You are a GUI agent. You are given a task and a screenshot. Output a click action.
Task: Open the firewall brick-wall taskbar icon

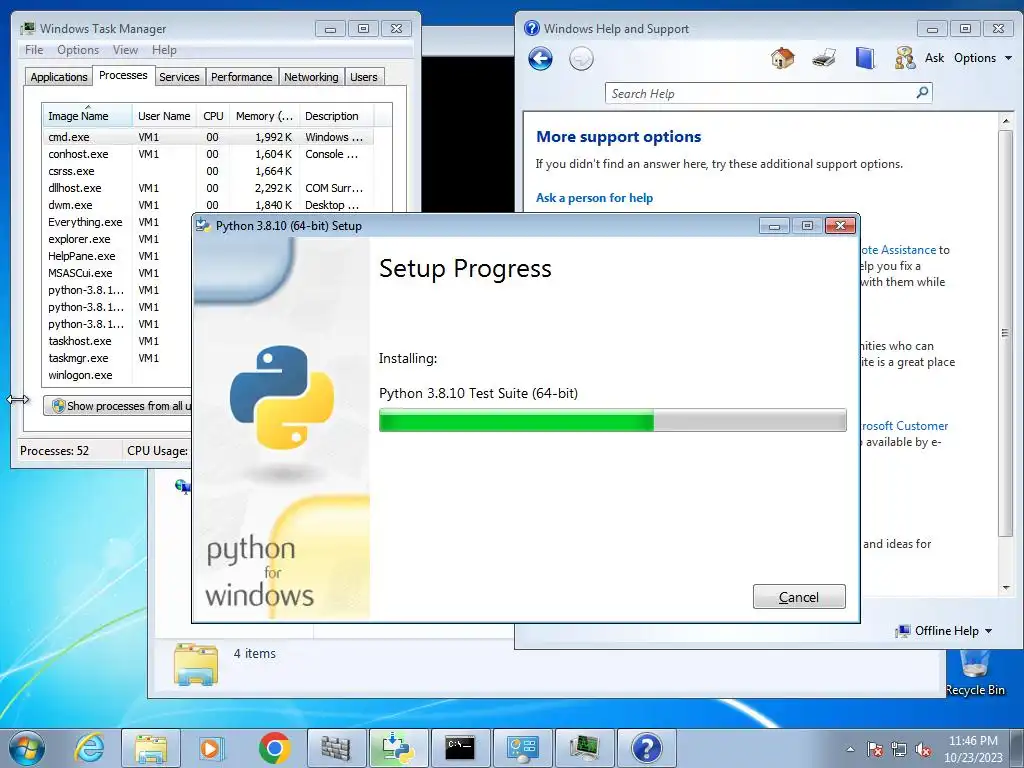(x=336, y=748)
